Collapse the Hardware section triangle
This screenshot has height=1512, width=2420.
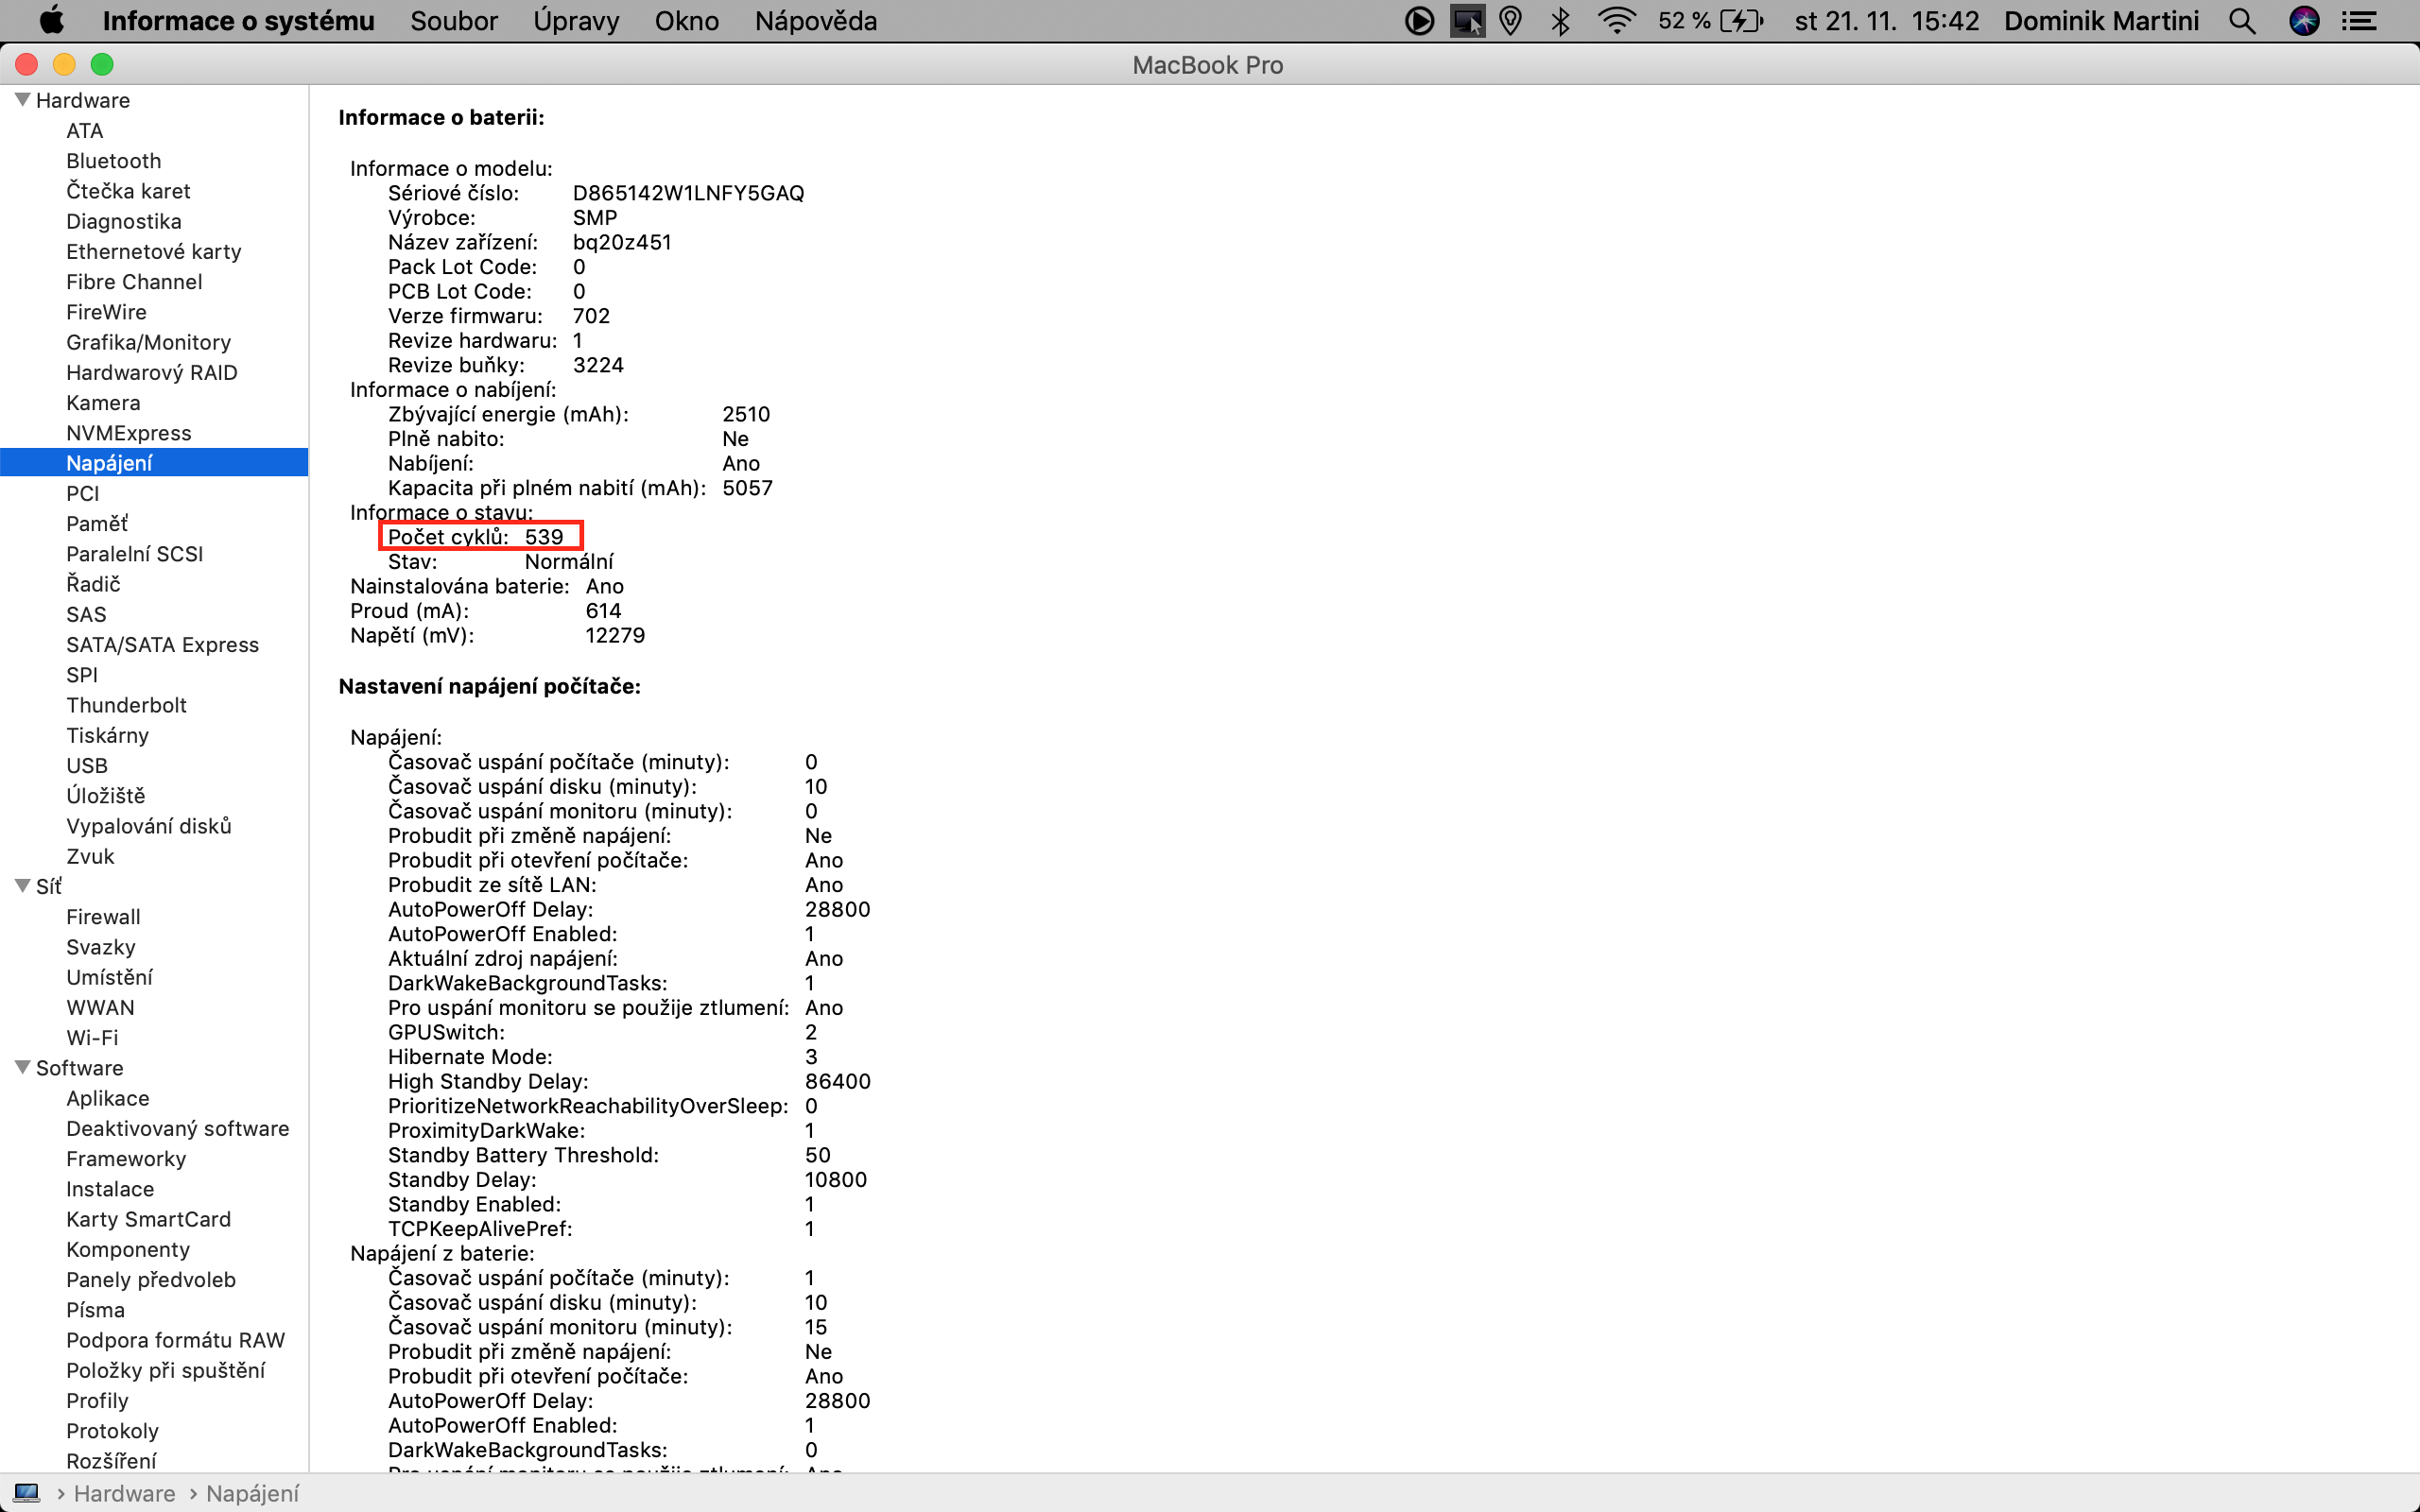(22, 100)
